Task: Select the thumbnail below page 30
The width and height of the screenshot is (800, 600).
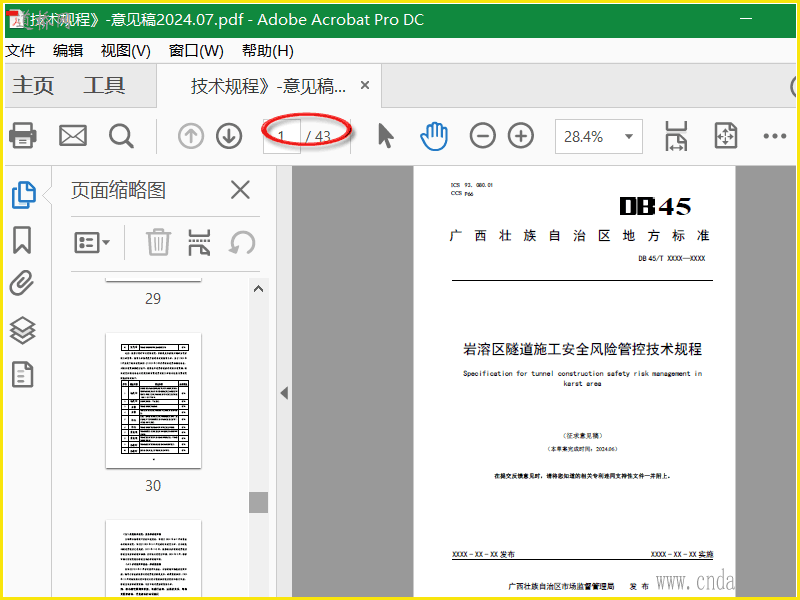Action: [154, 558]
